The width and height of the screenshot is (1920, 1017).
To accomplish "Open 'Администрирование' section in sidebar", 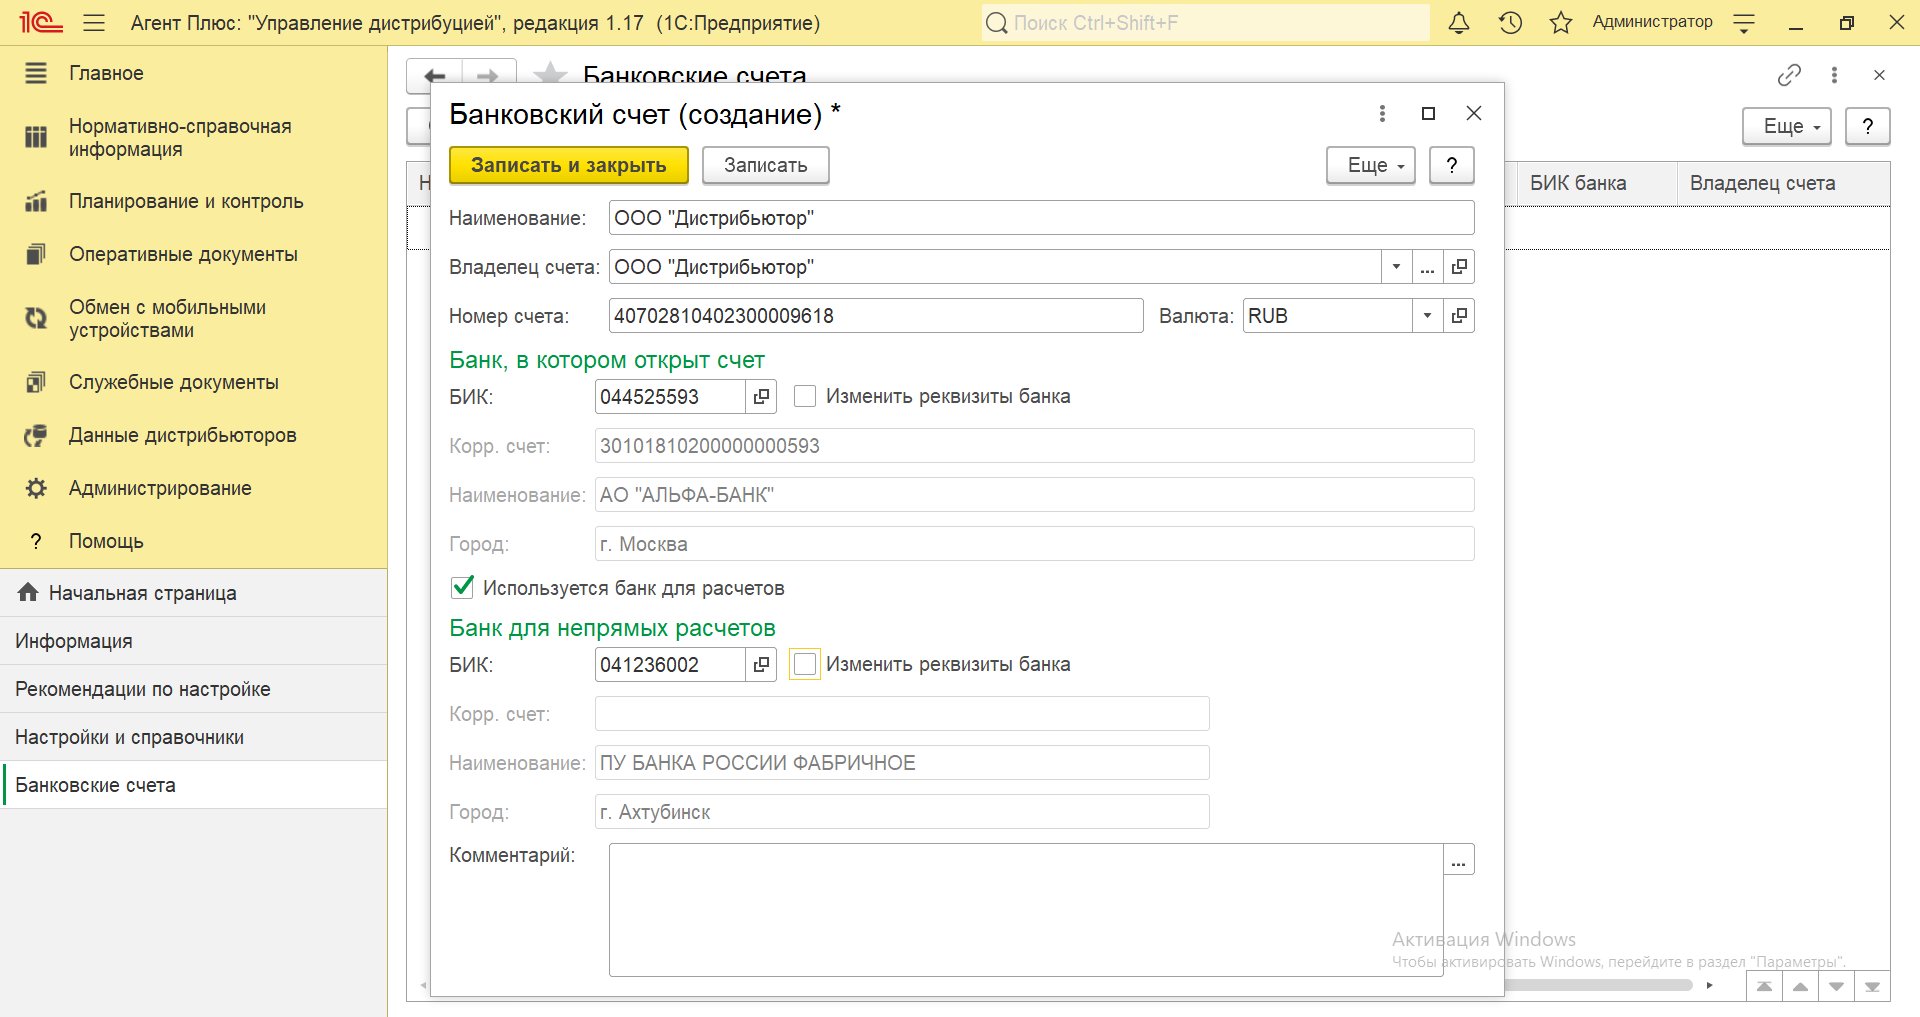I will point(160,488).
